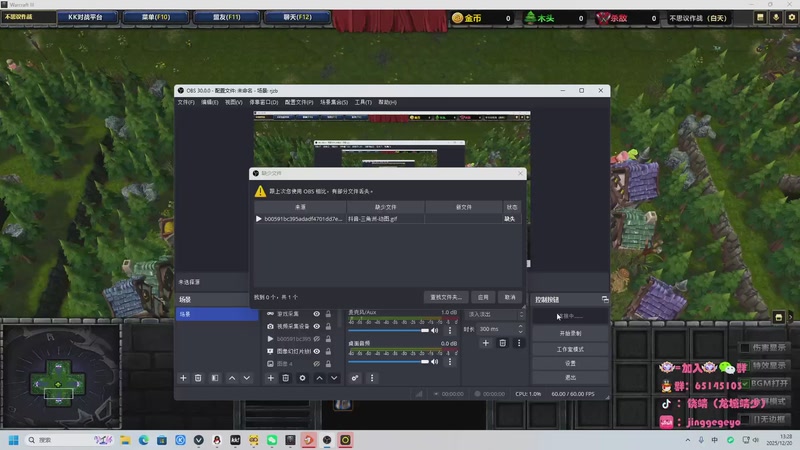Open 淡入淡出 transition dropdown
Screen dimensions: 800x450
click(495, 314)
